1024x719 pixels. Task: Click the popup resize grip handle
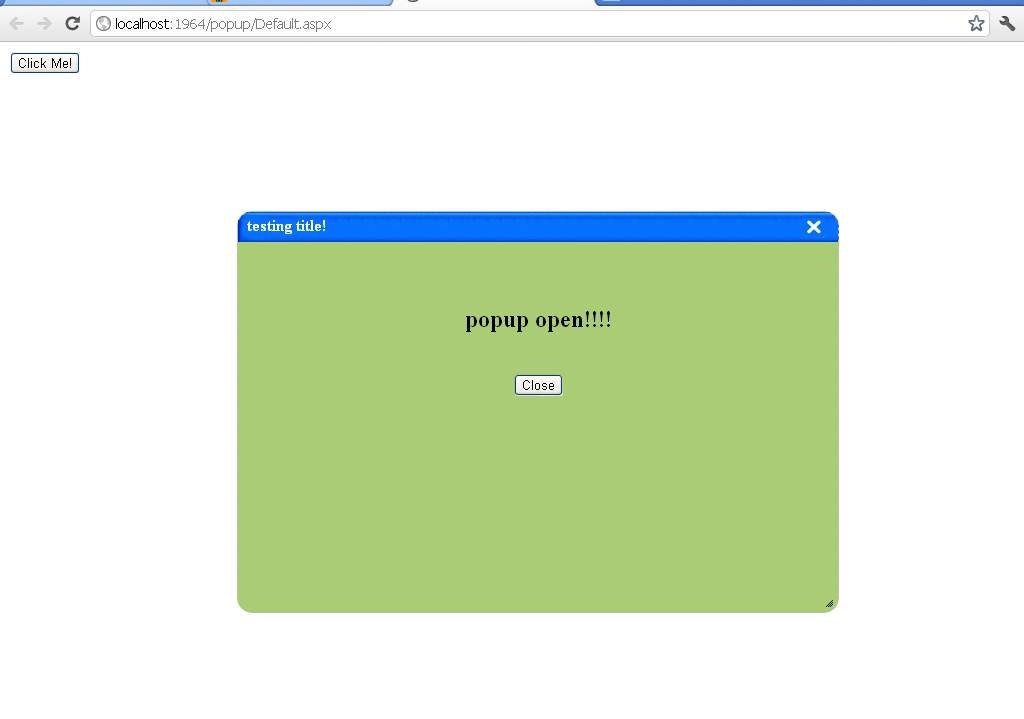[829, 603]
